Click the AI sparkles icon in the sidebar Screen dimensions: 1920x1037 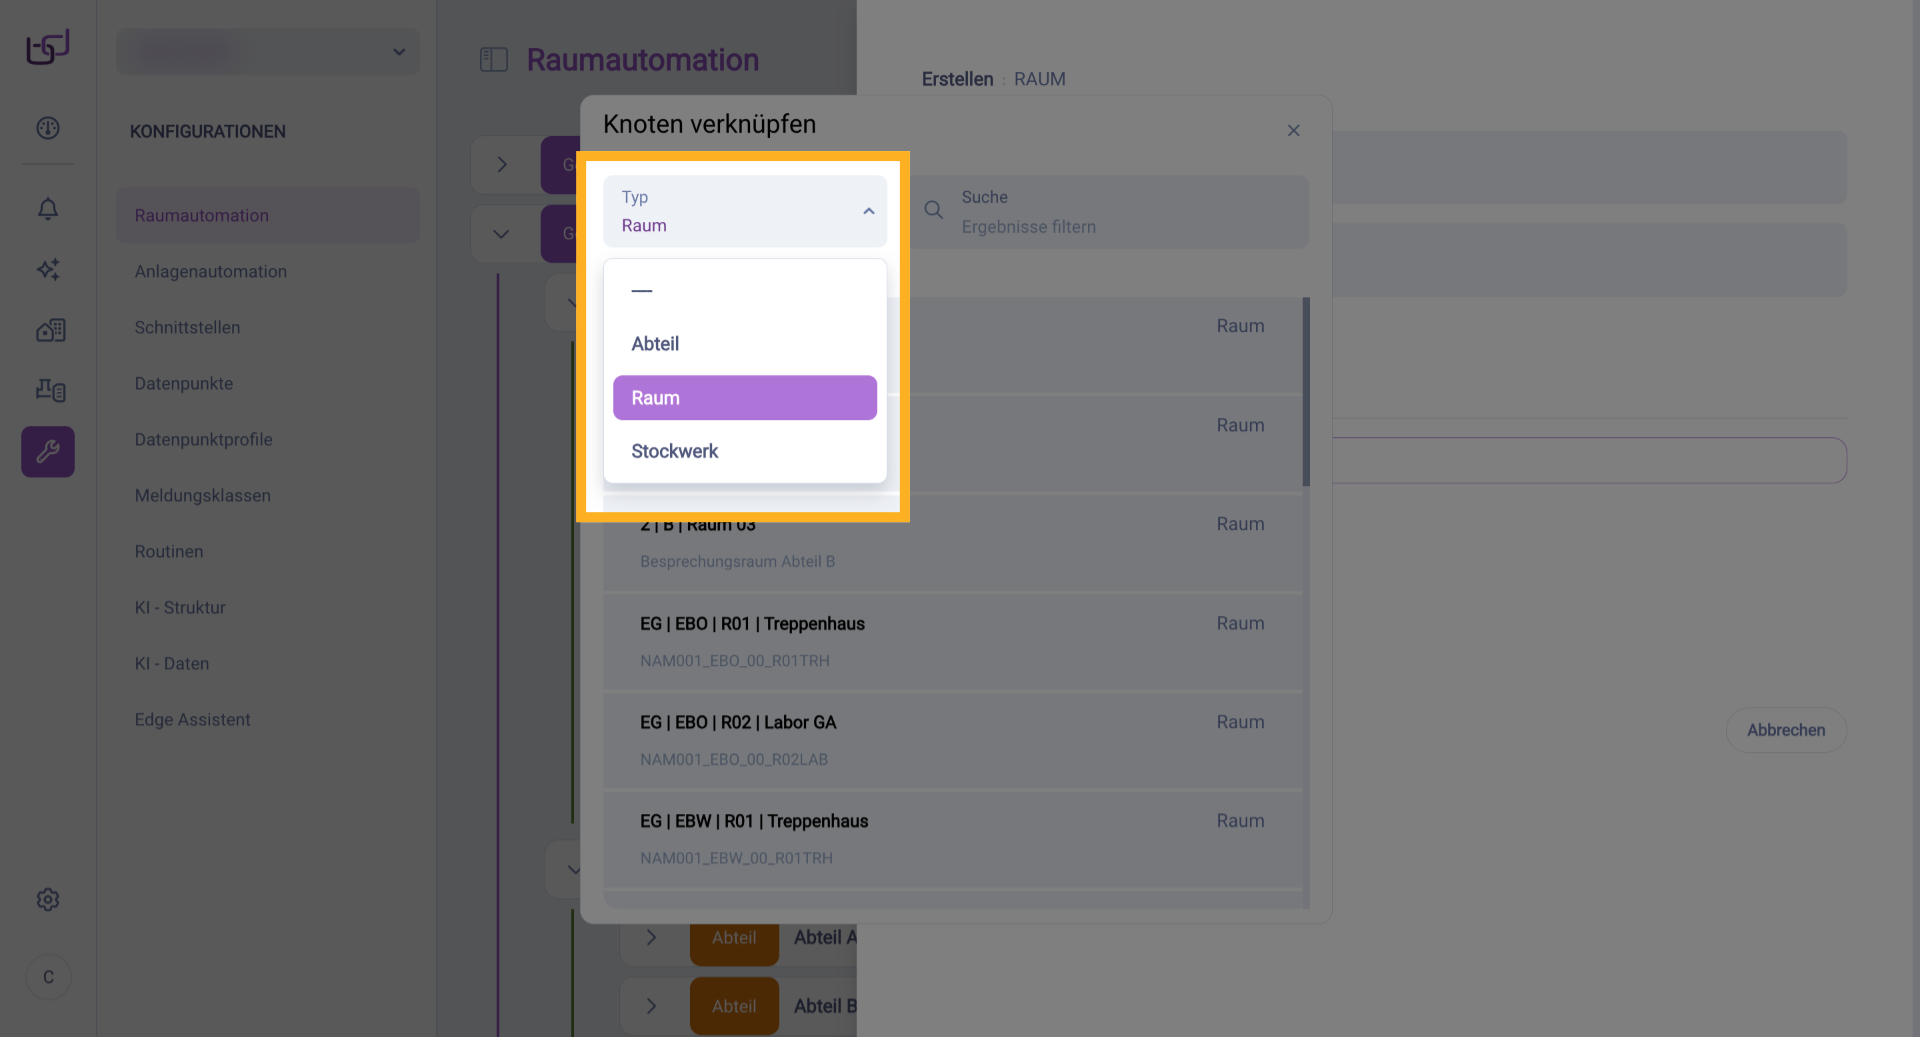point(48,269)
